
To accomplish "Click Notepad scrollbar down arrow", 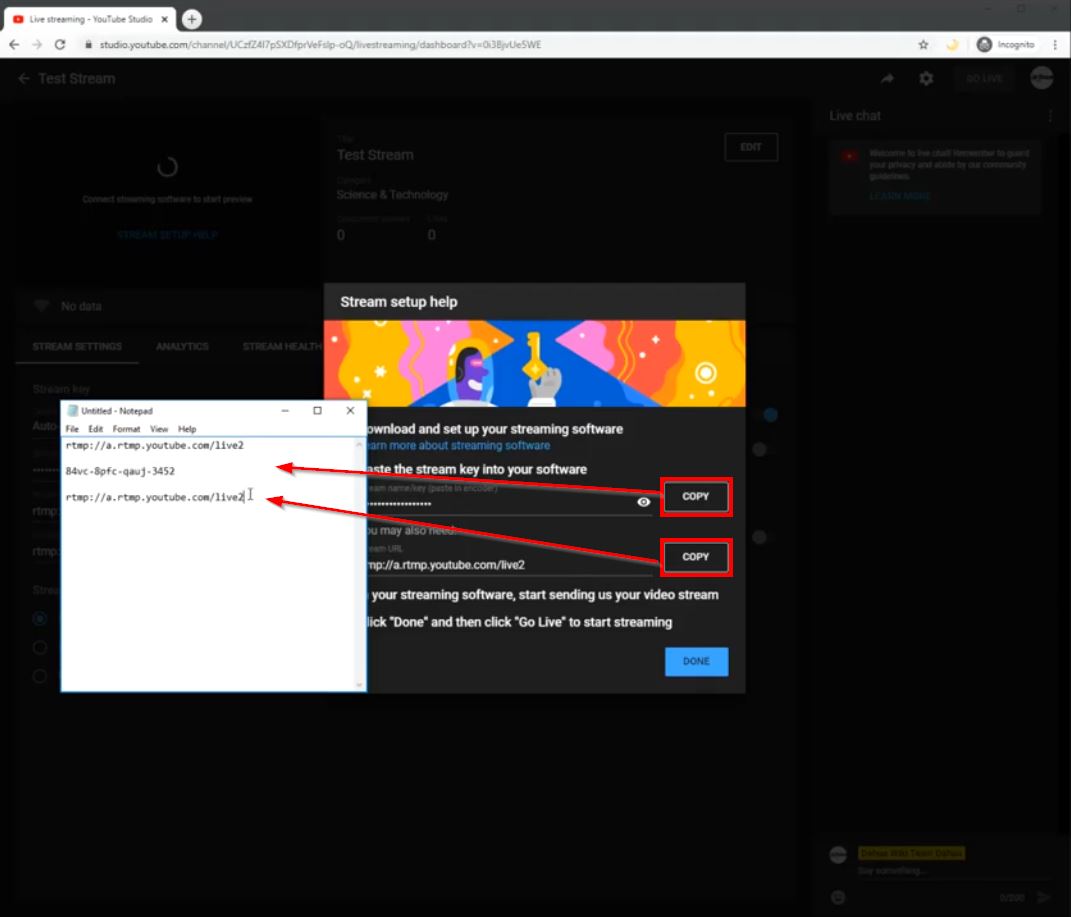I will click(359, 684).
